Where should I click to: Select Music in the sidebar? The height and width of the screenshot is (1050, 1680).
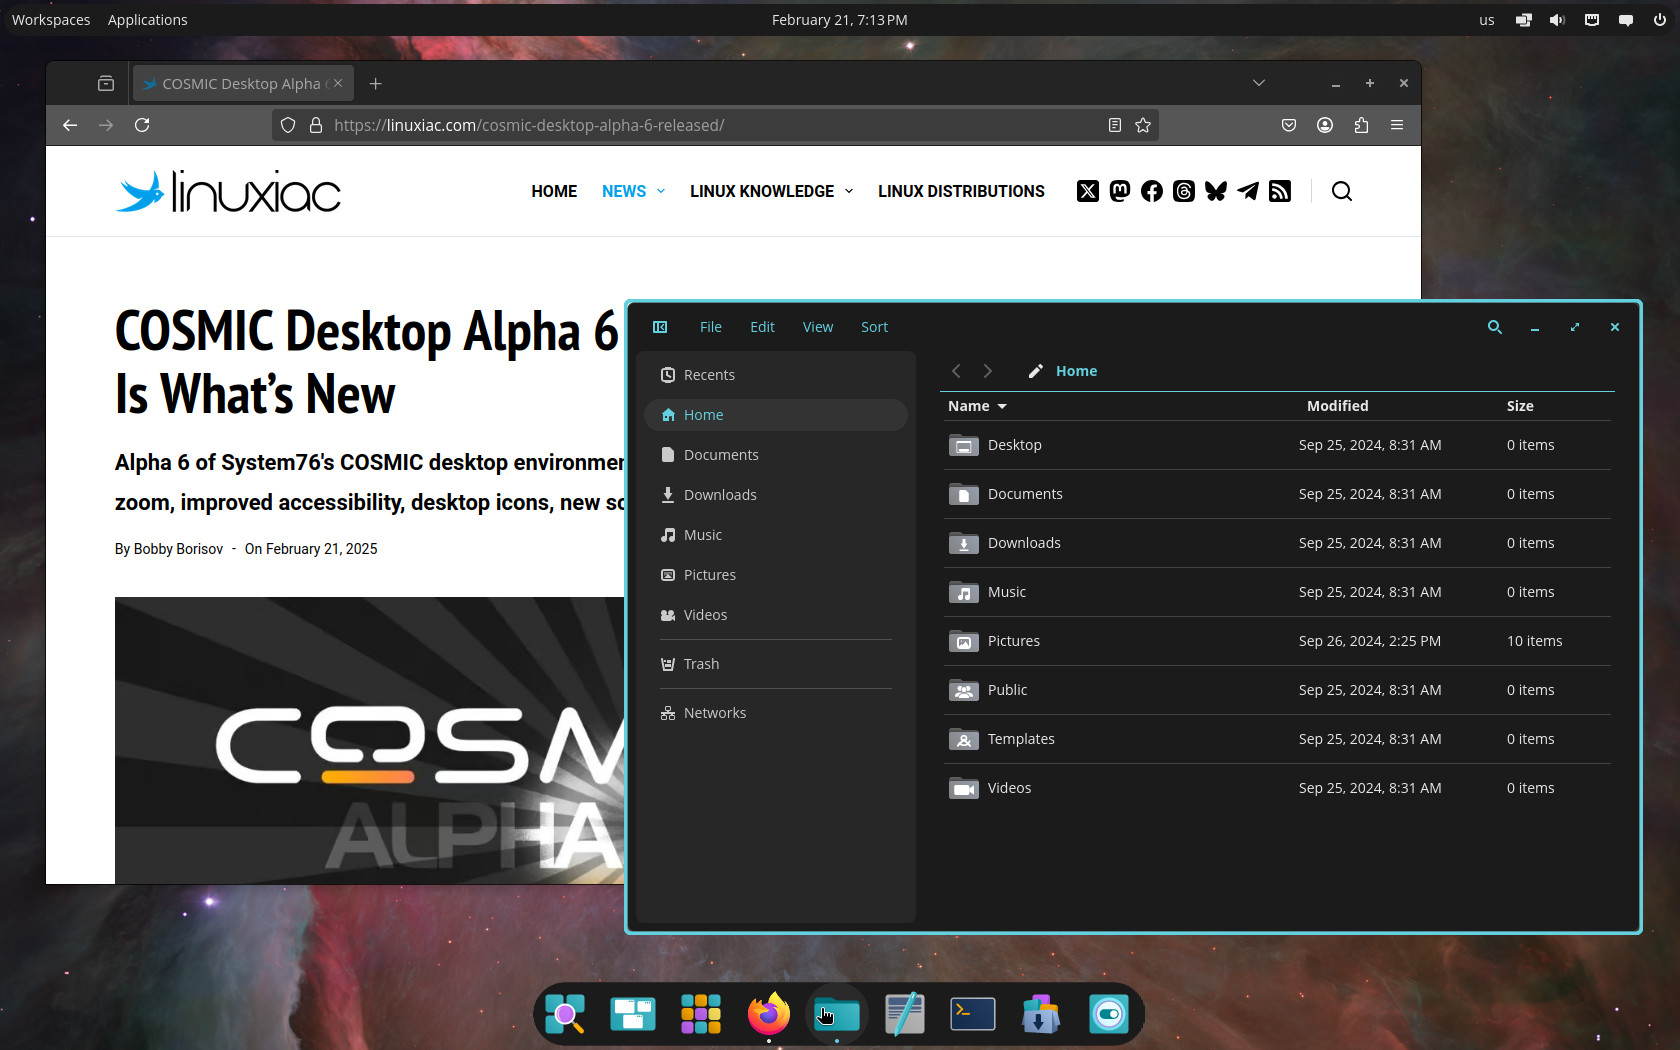click(x=776, y=535)
